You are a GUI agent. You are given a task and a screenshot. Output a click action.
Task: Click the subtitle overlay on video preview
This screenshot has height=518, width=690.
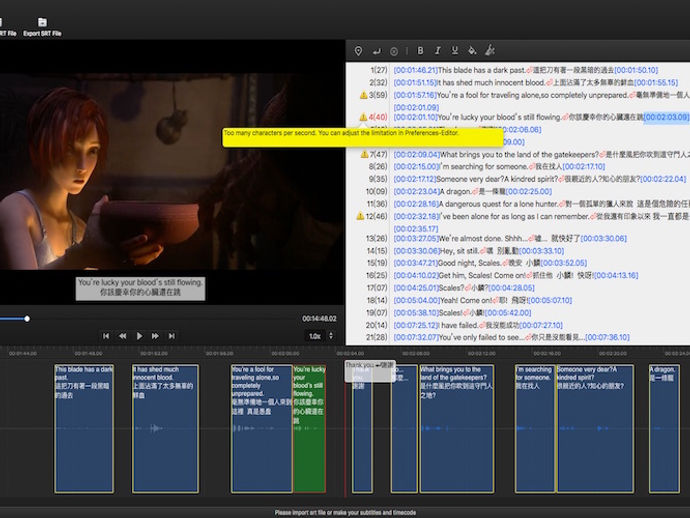pos(140,288)
